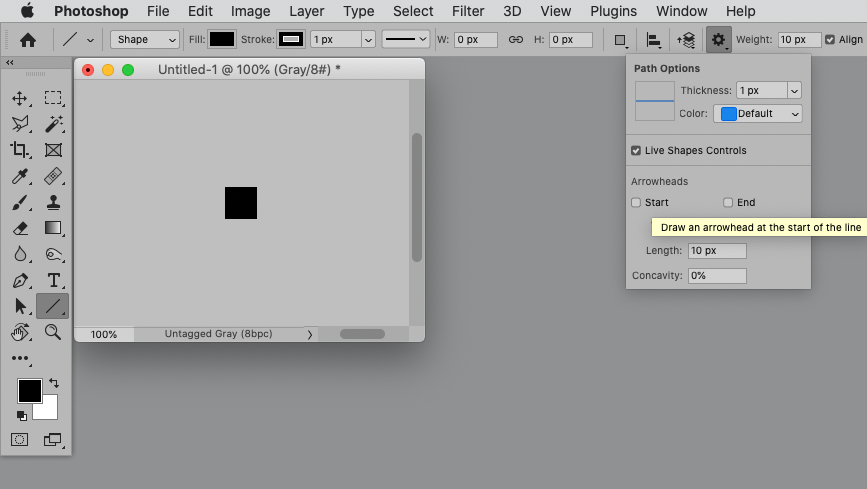Click the Stroke color swatch
Image resolution: width=867 pixels, height=489 pixels.
[x=291, y=39]
